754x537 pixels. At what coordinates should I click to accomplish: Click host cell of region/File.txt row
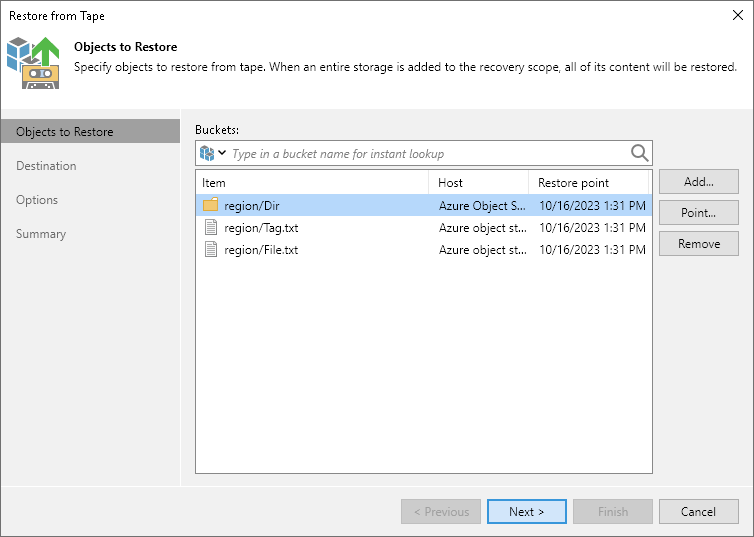tap(483, 250)
